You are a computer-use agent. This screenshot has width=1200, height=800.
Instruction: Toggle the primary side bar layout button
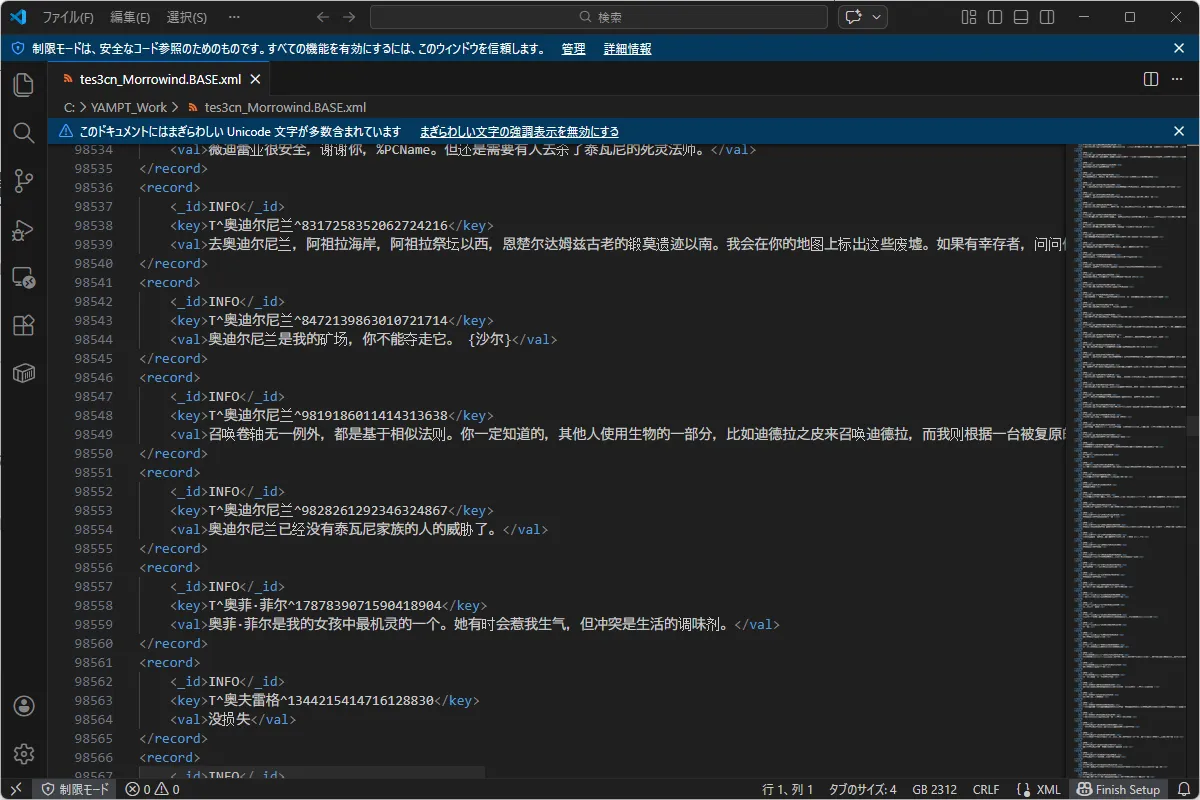[x=995, y=17]
